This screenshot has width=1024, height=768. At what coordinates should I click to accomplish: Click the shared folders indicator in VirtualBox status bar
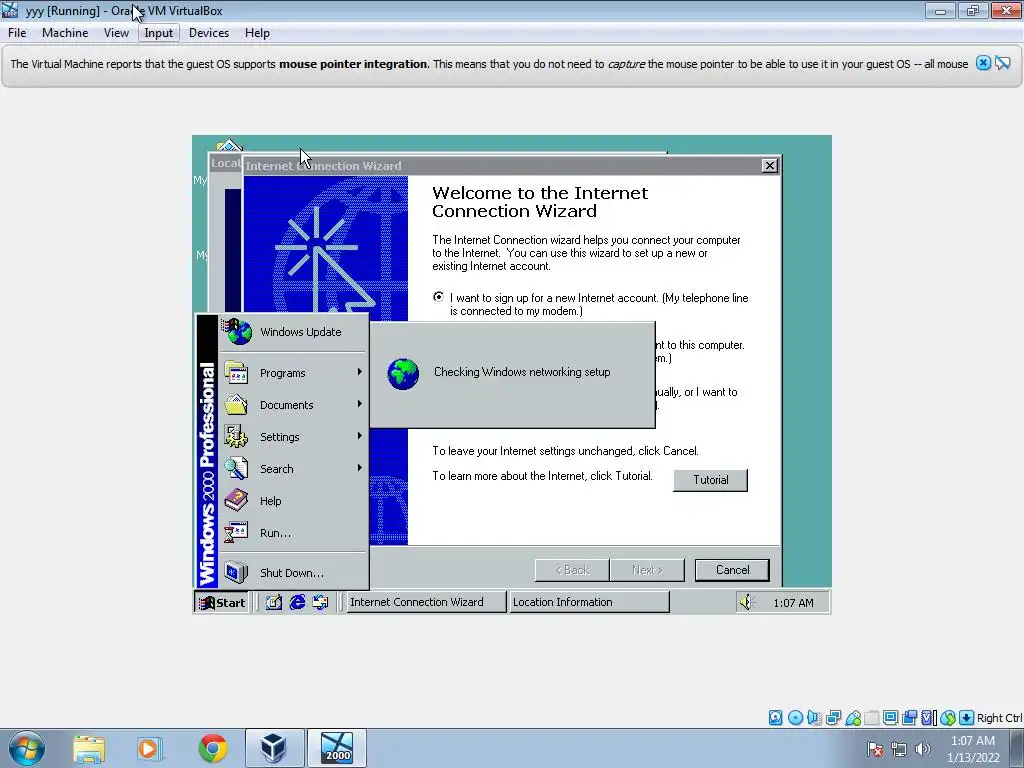tap(871, 718)
